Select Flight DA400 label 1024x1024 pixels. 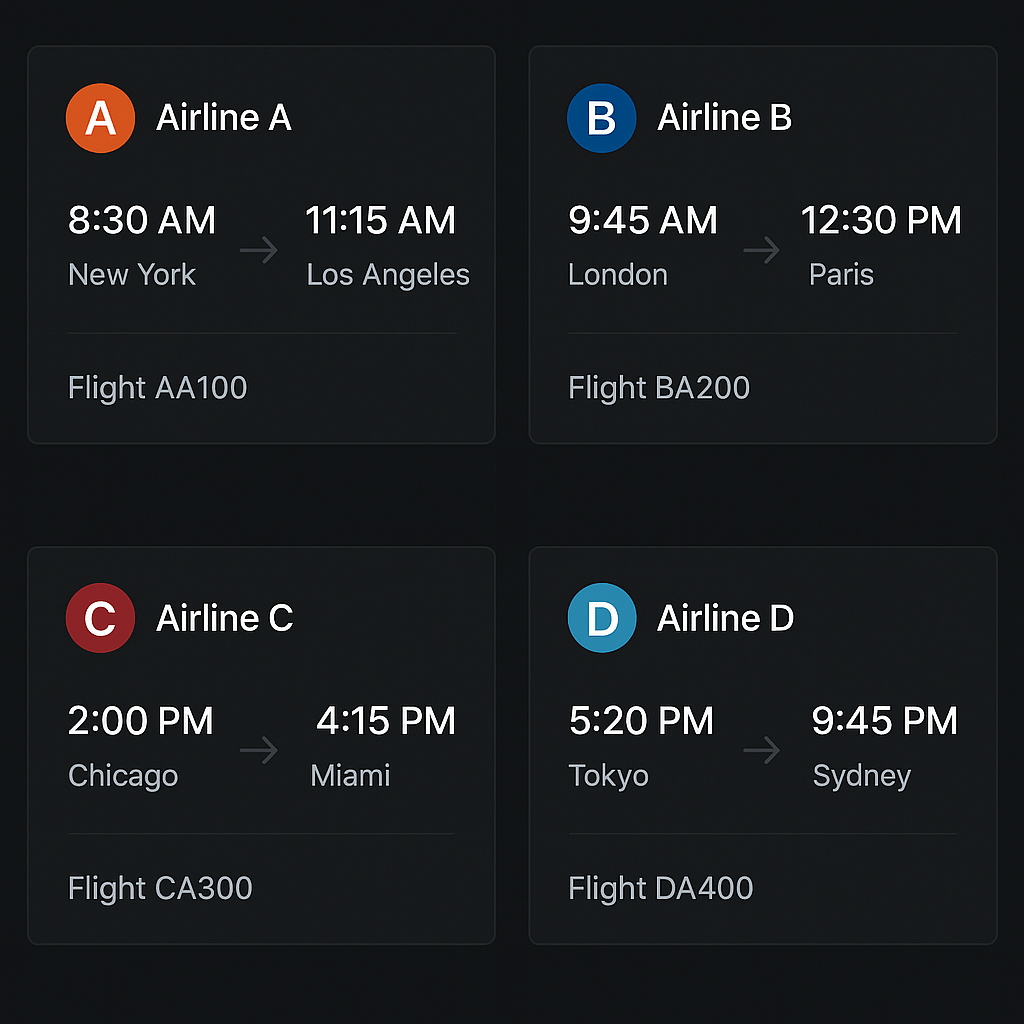pos(660,888)
